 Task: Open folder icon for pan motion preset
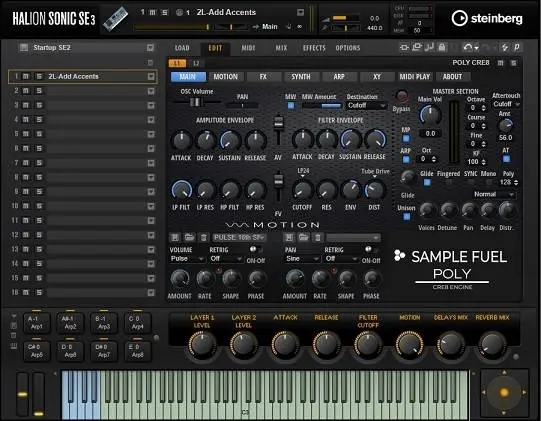tap(304, 237)
